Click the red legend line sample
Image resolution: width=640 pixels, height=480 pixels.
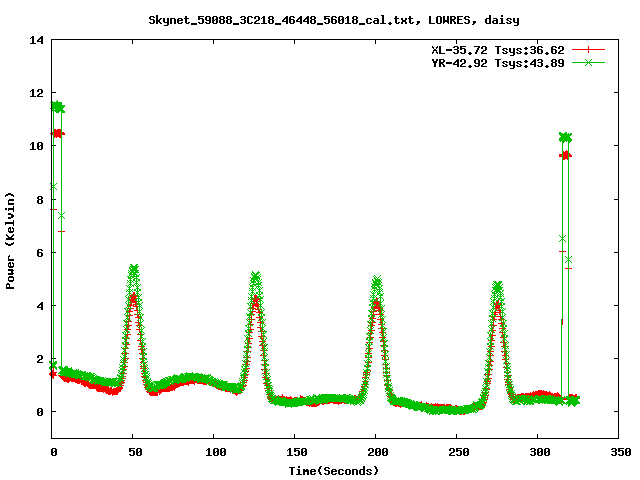tap(588, 50)
